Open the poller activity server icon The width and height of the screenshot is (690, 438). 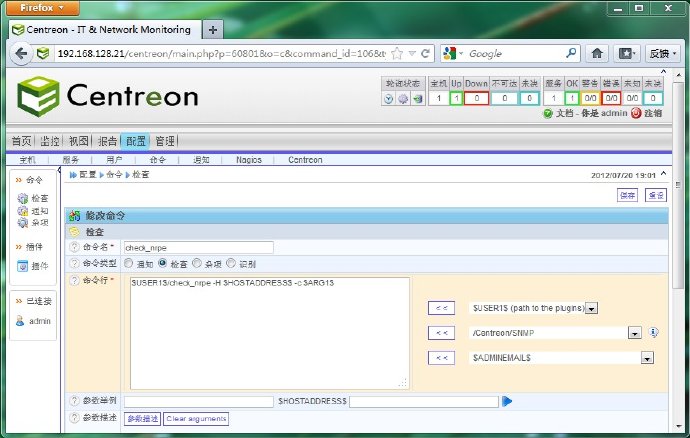[418, 99]
